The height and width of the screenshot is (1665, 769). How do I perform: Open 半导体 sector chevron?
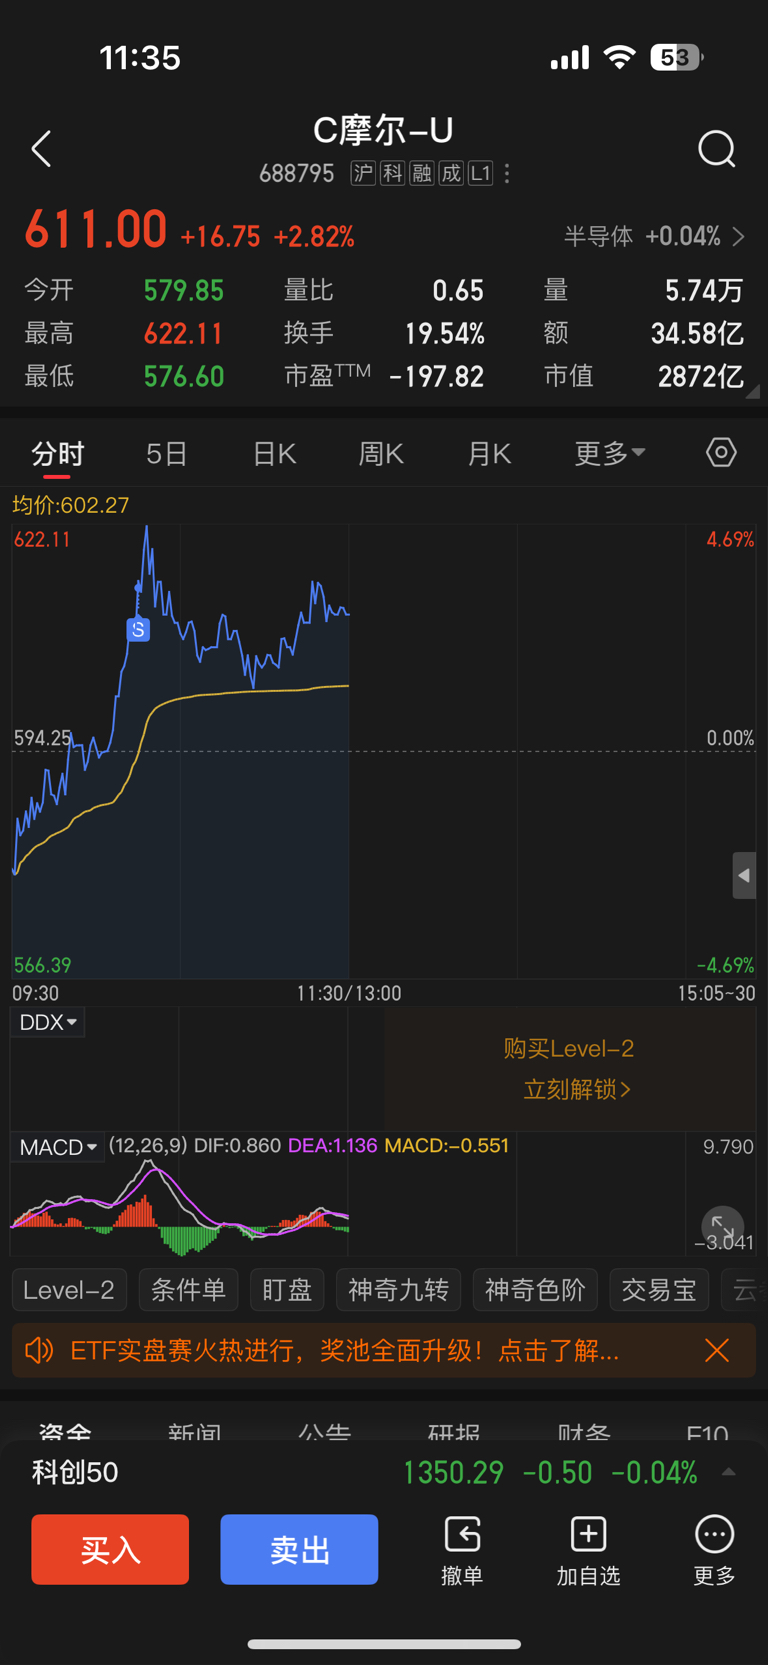pos(739,237)
